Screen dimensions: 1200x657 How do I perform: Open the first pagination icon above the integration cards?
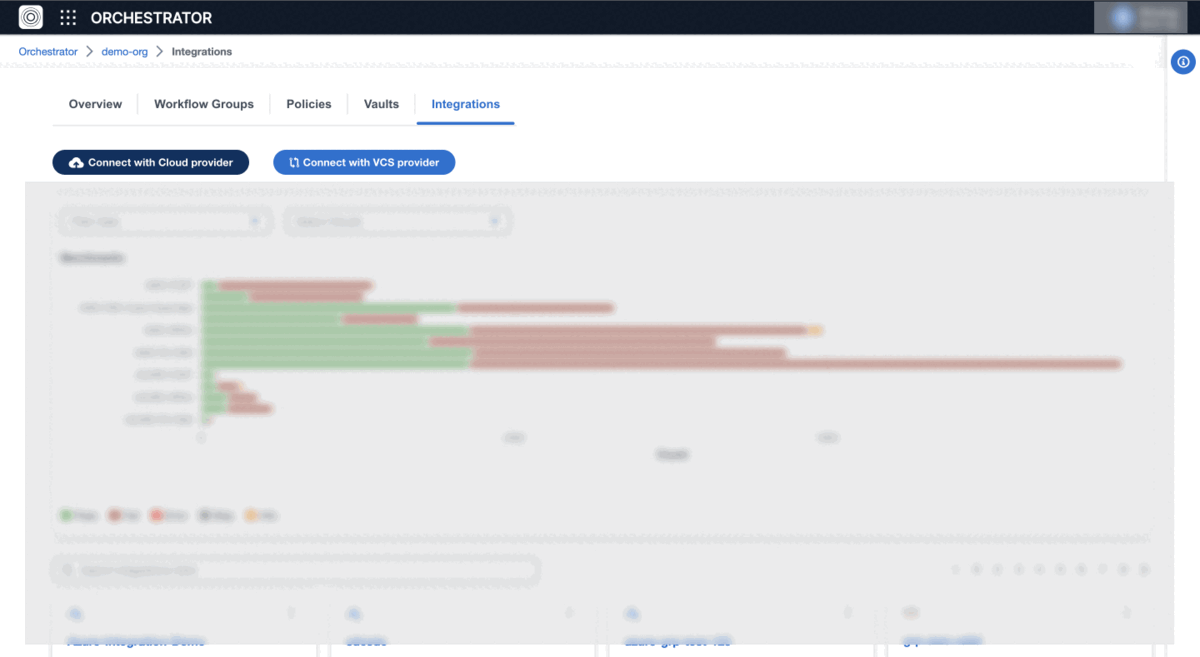pyautogui.click(x=956, y=569)
